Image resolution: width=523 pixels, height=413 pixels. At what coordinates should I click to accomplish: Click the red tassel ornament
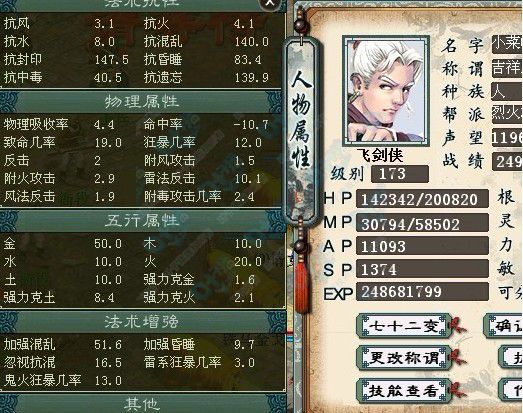point(302,287)
